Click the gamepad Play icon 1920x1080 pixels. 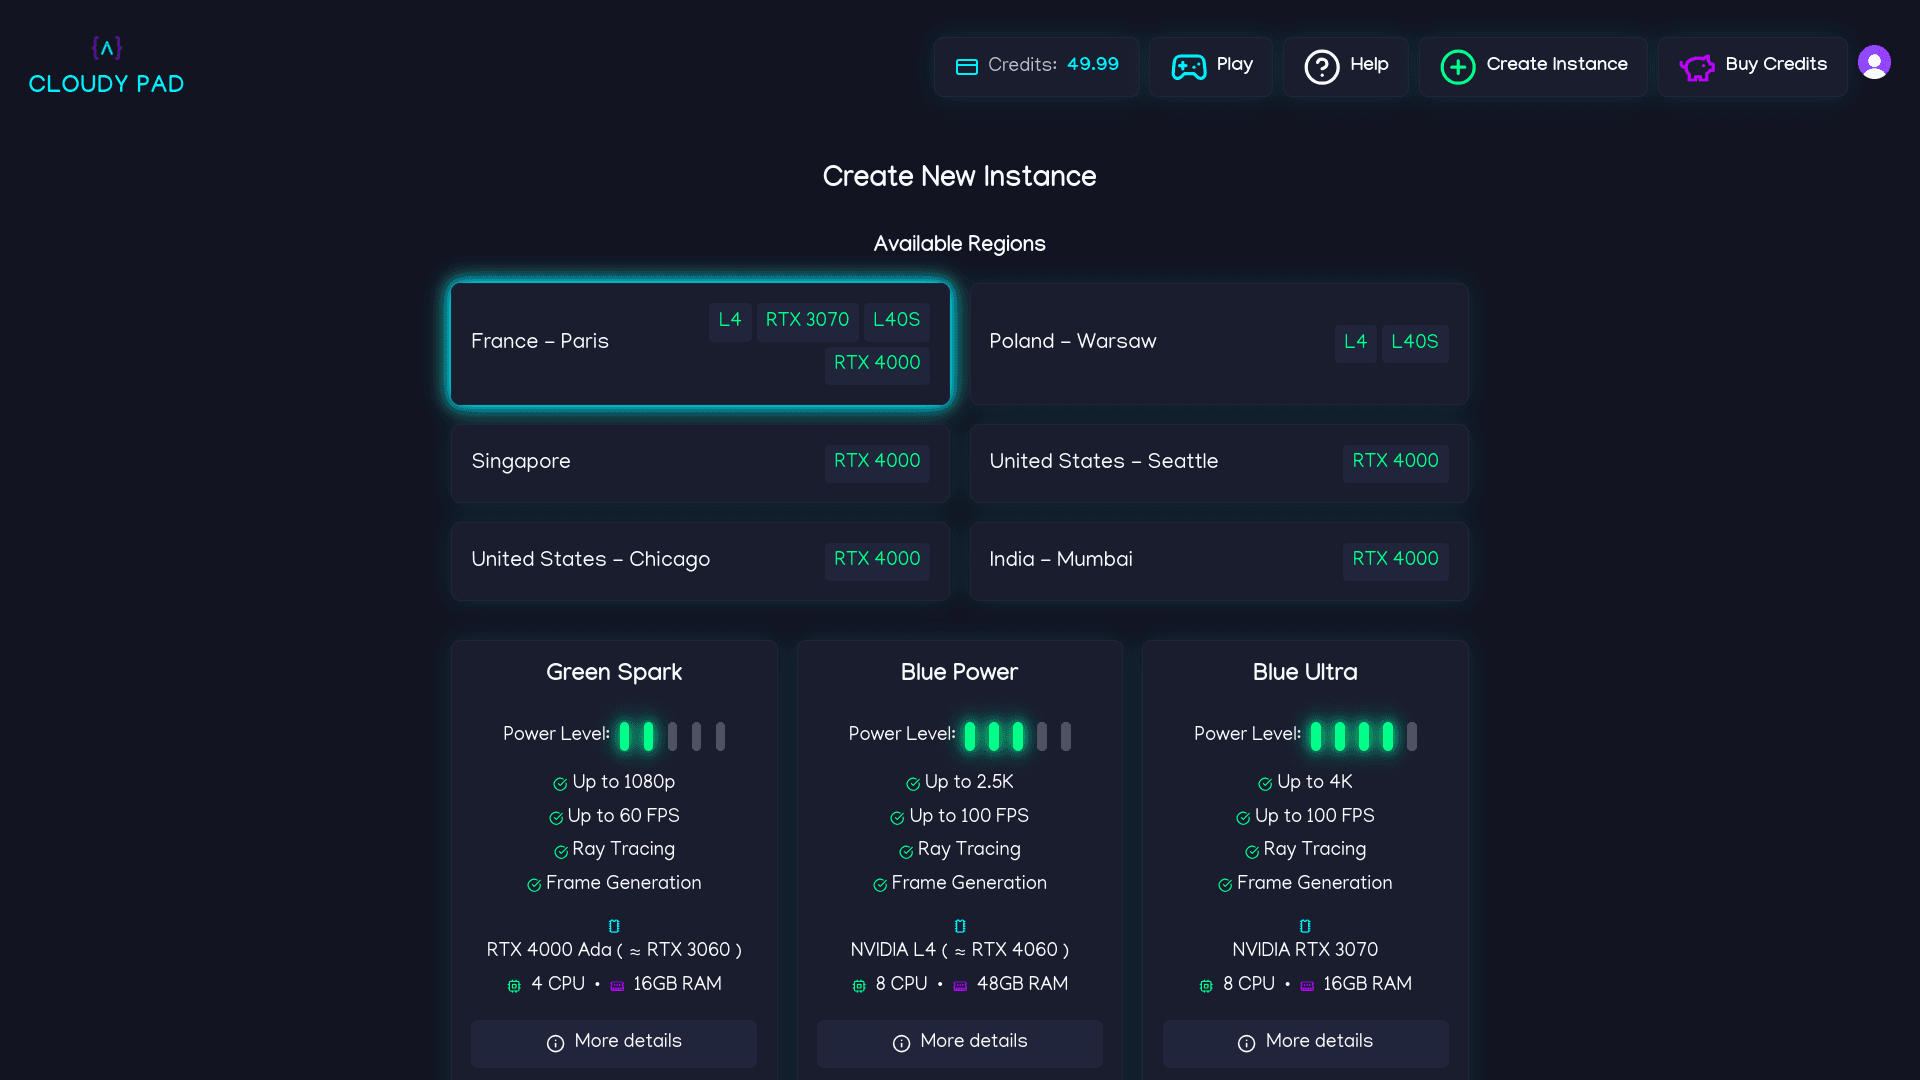pyautogui.click(x=1188, y=66)
